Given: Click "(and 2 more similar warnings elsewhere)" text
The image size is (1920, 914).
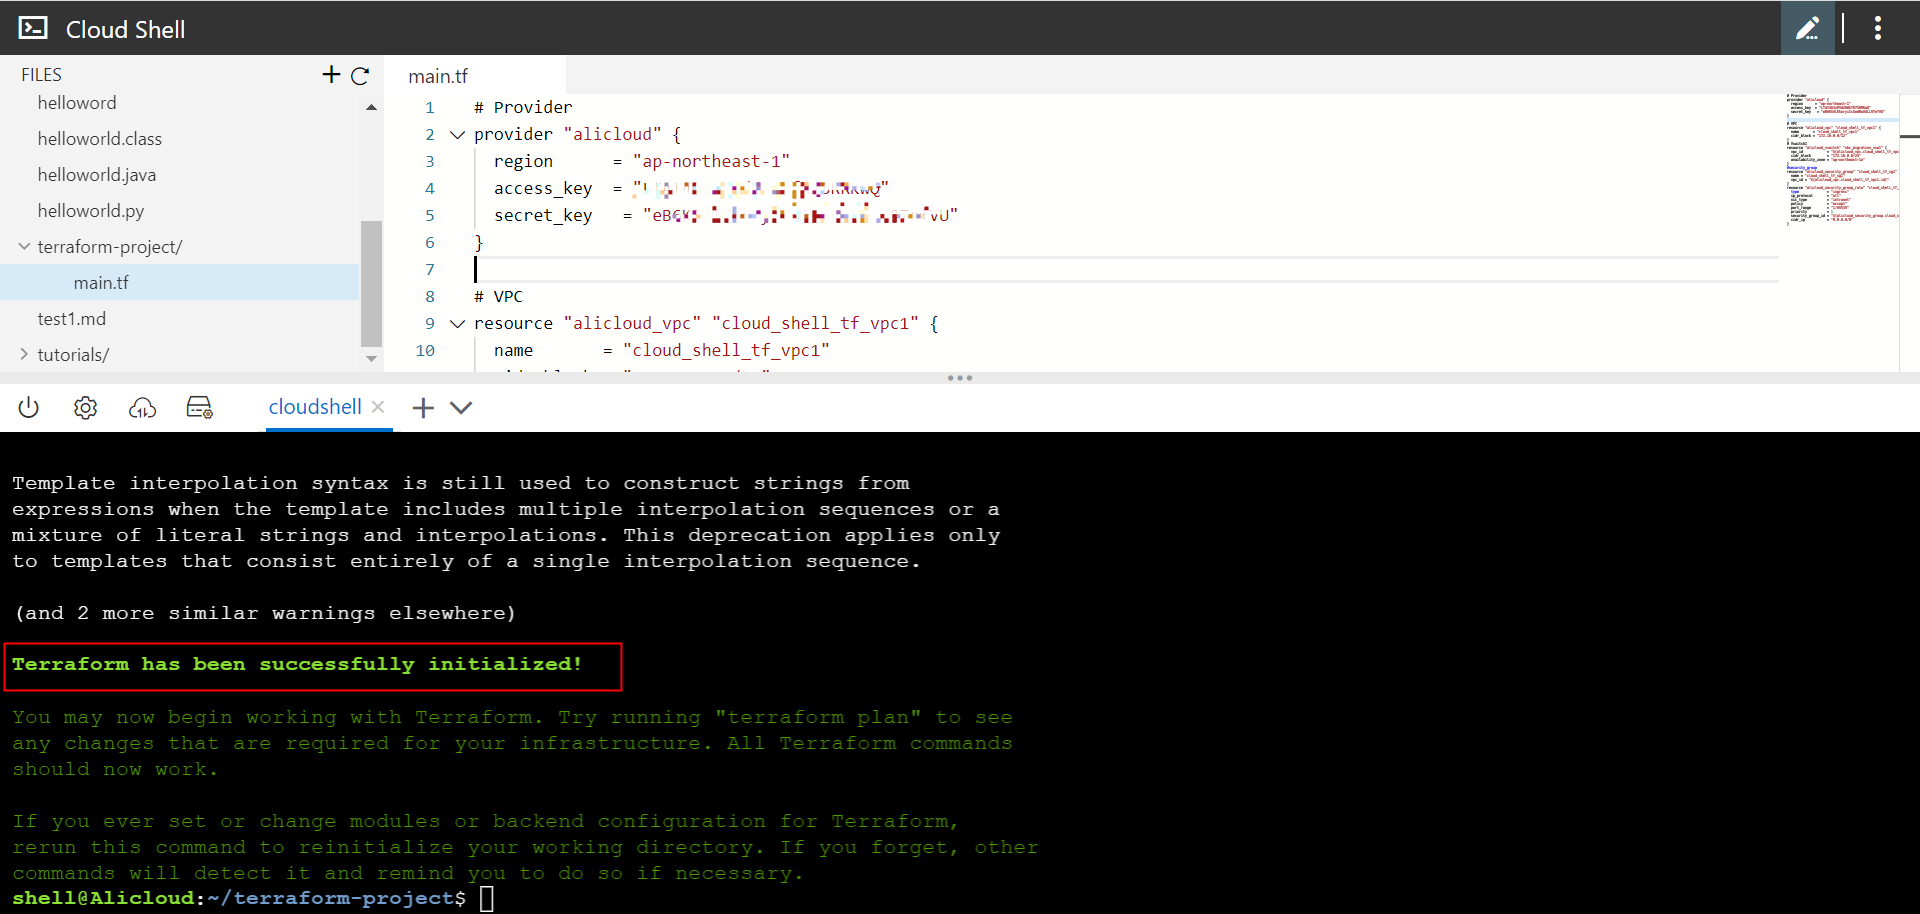Looking at the screenshot, I should click(265, 613).
